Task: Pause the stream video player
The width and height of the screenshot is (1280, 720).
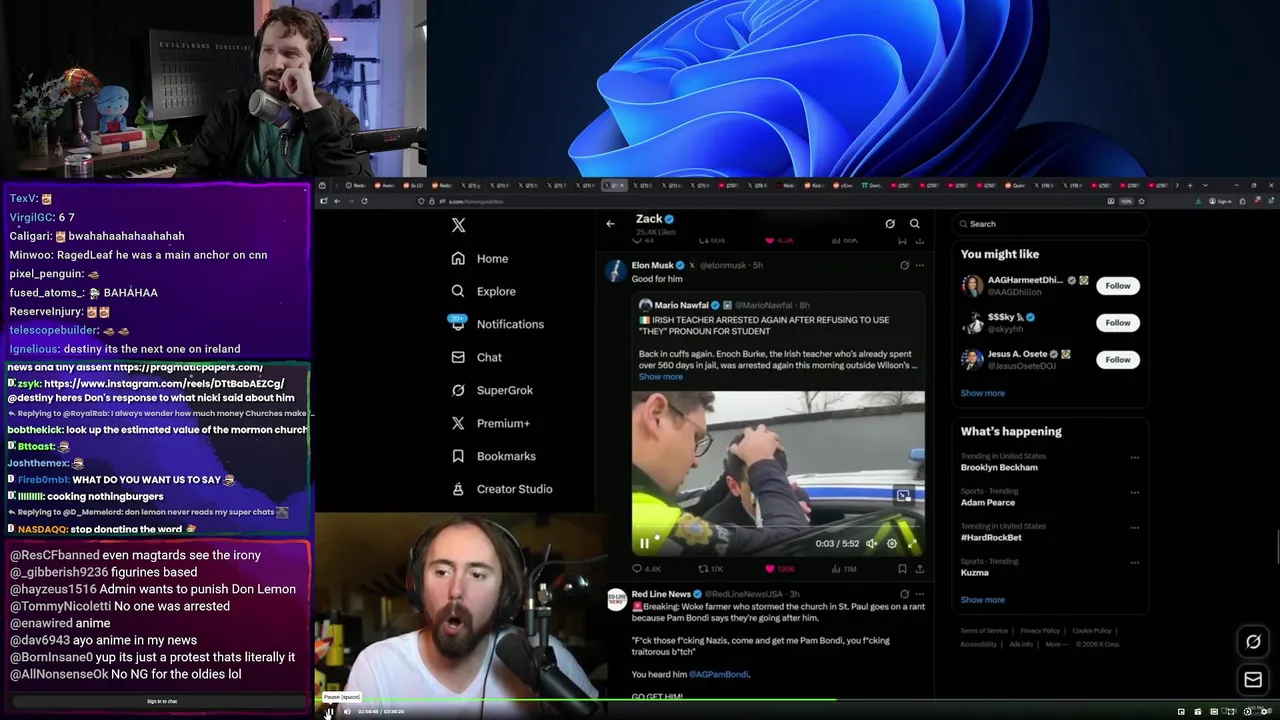Action: pyautogui.click(x=329, y=711)
